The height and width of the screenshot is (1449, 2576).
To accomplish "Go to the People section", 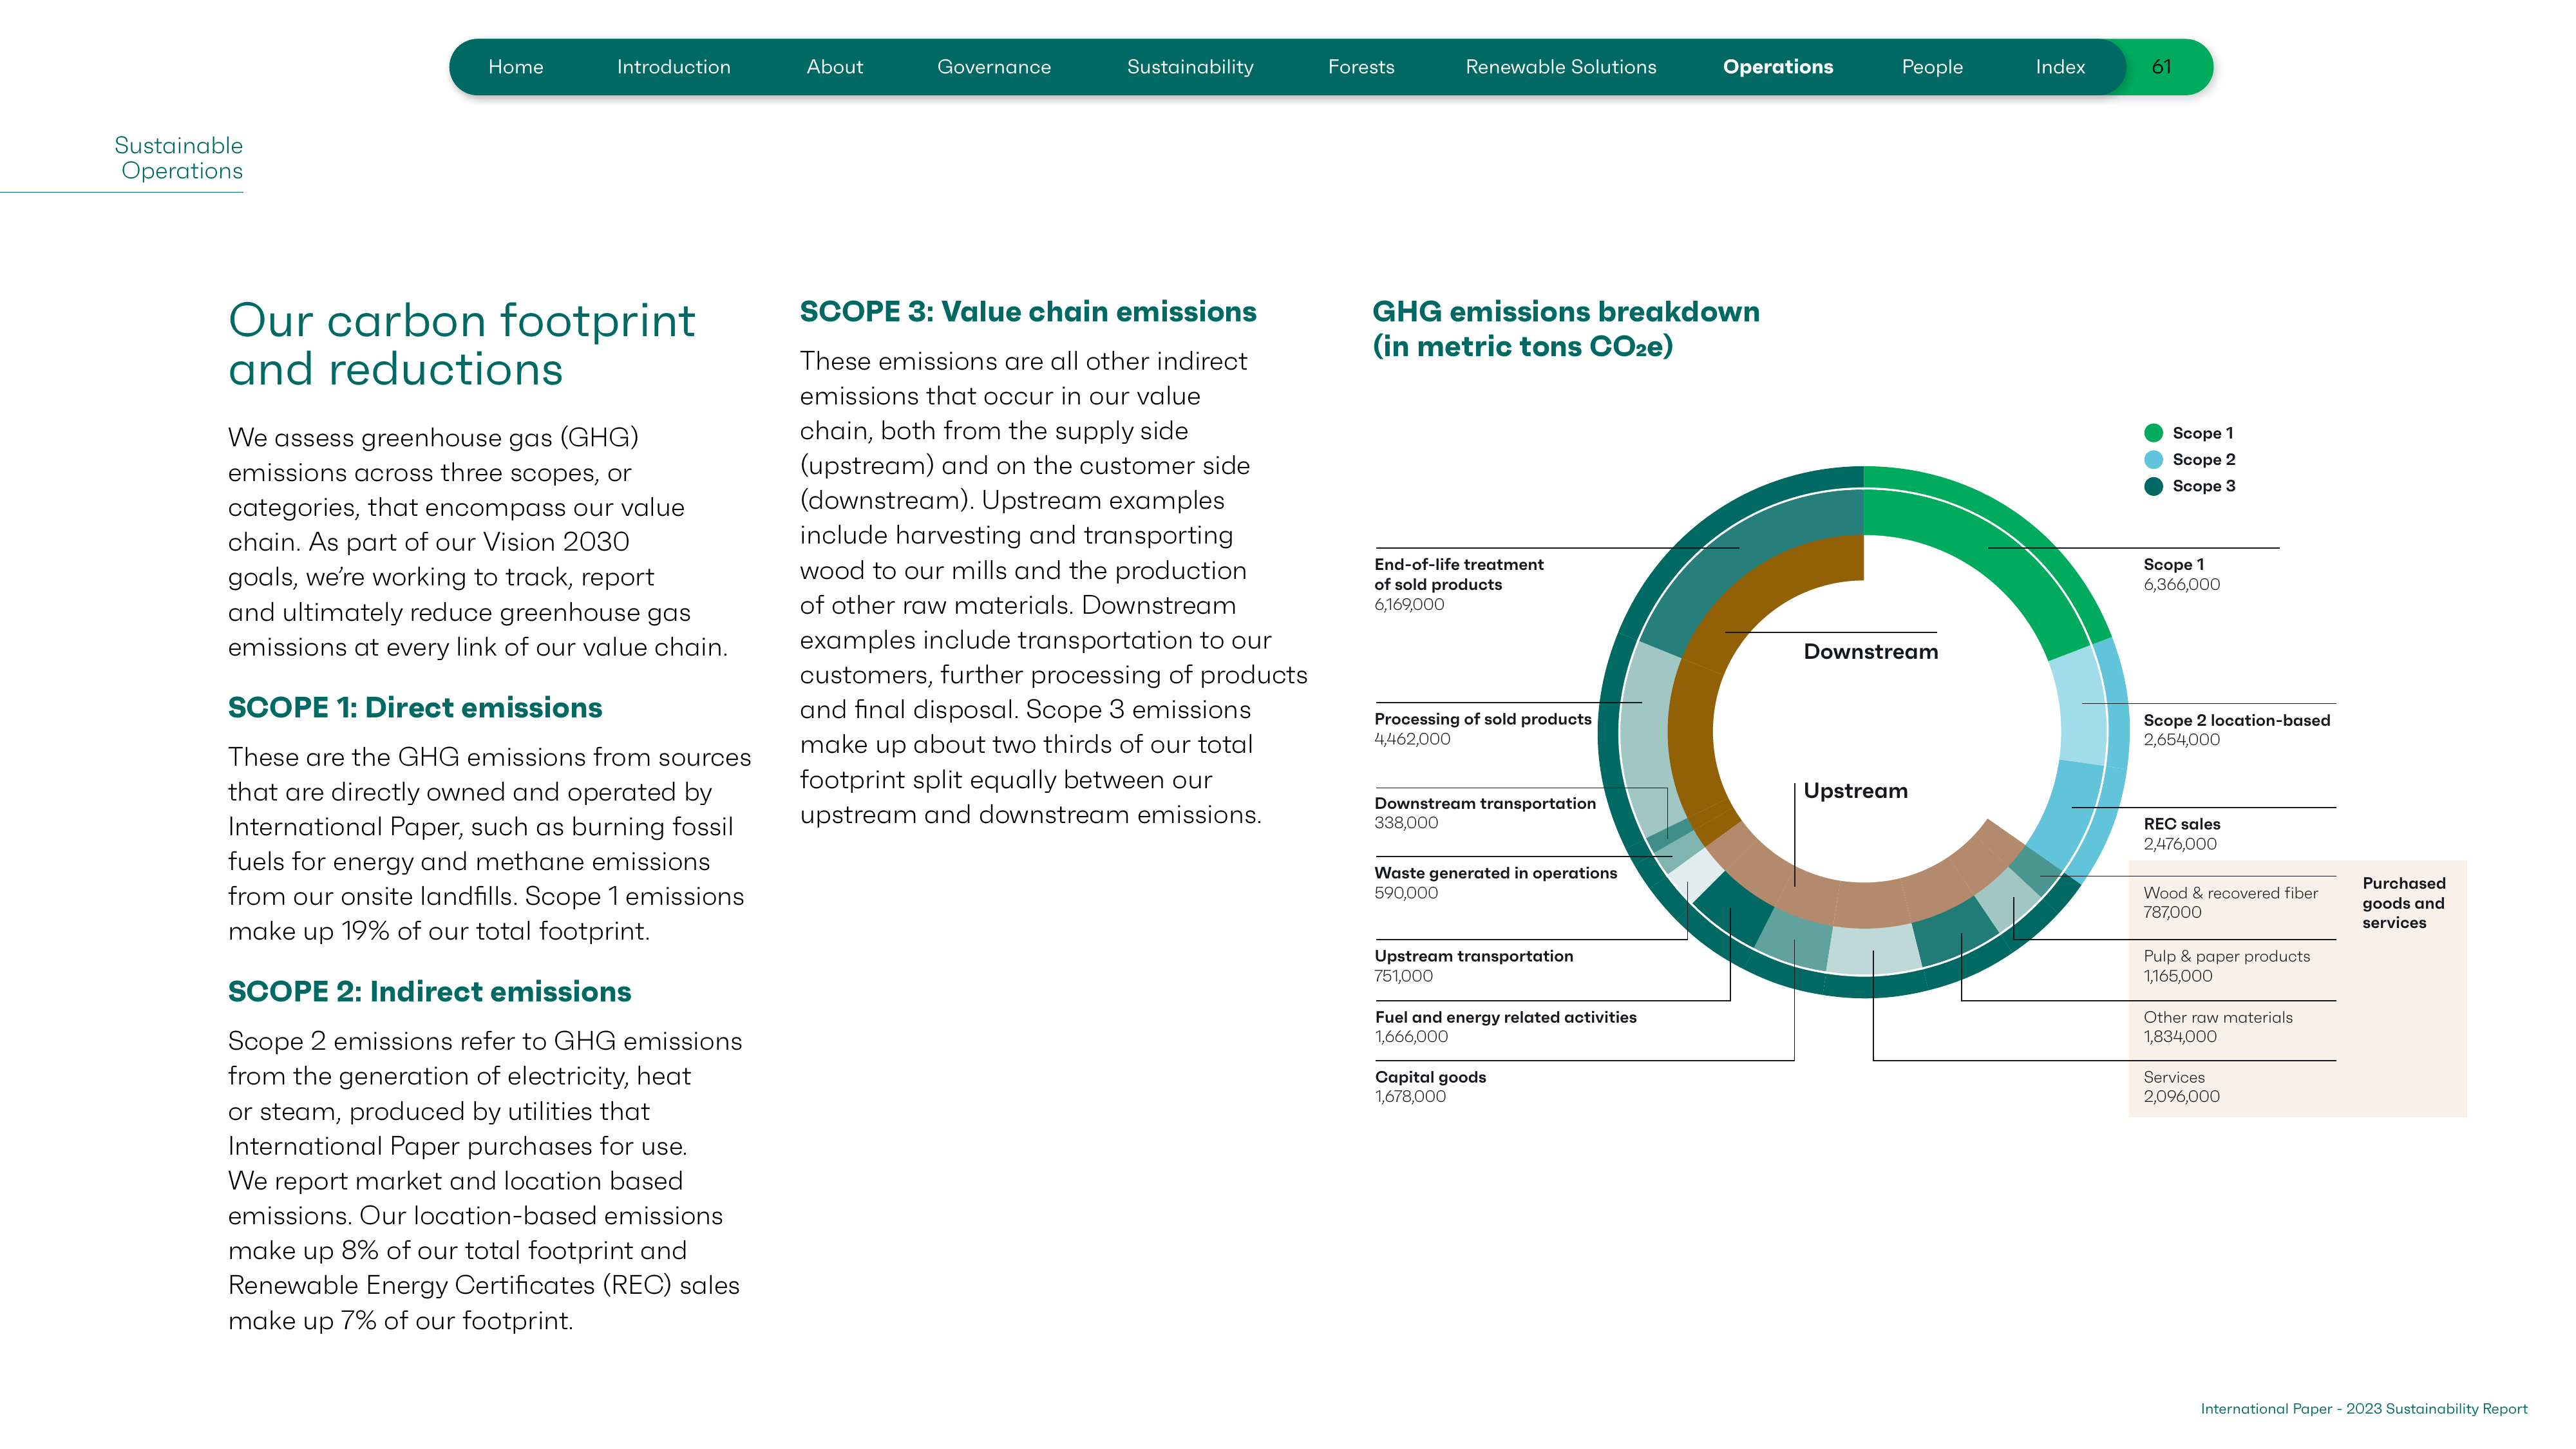I will pos(1931,67).
